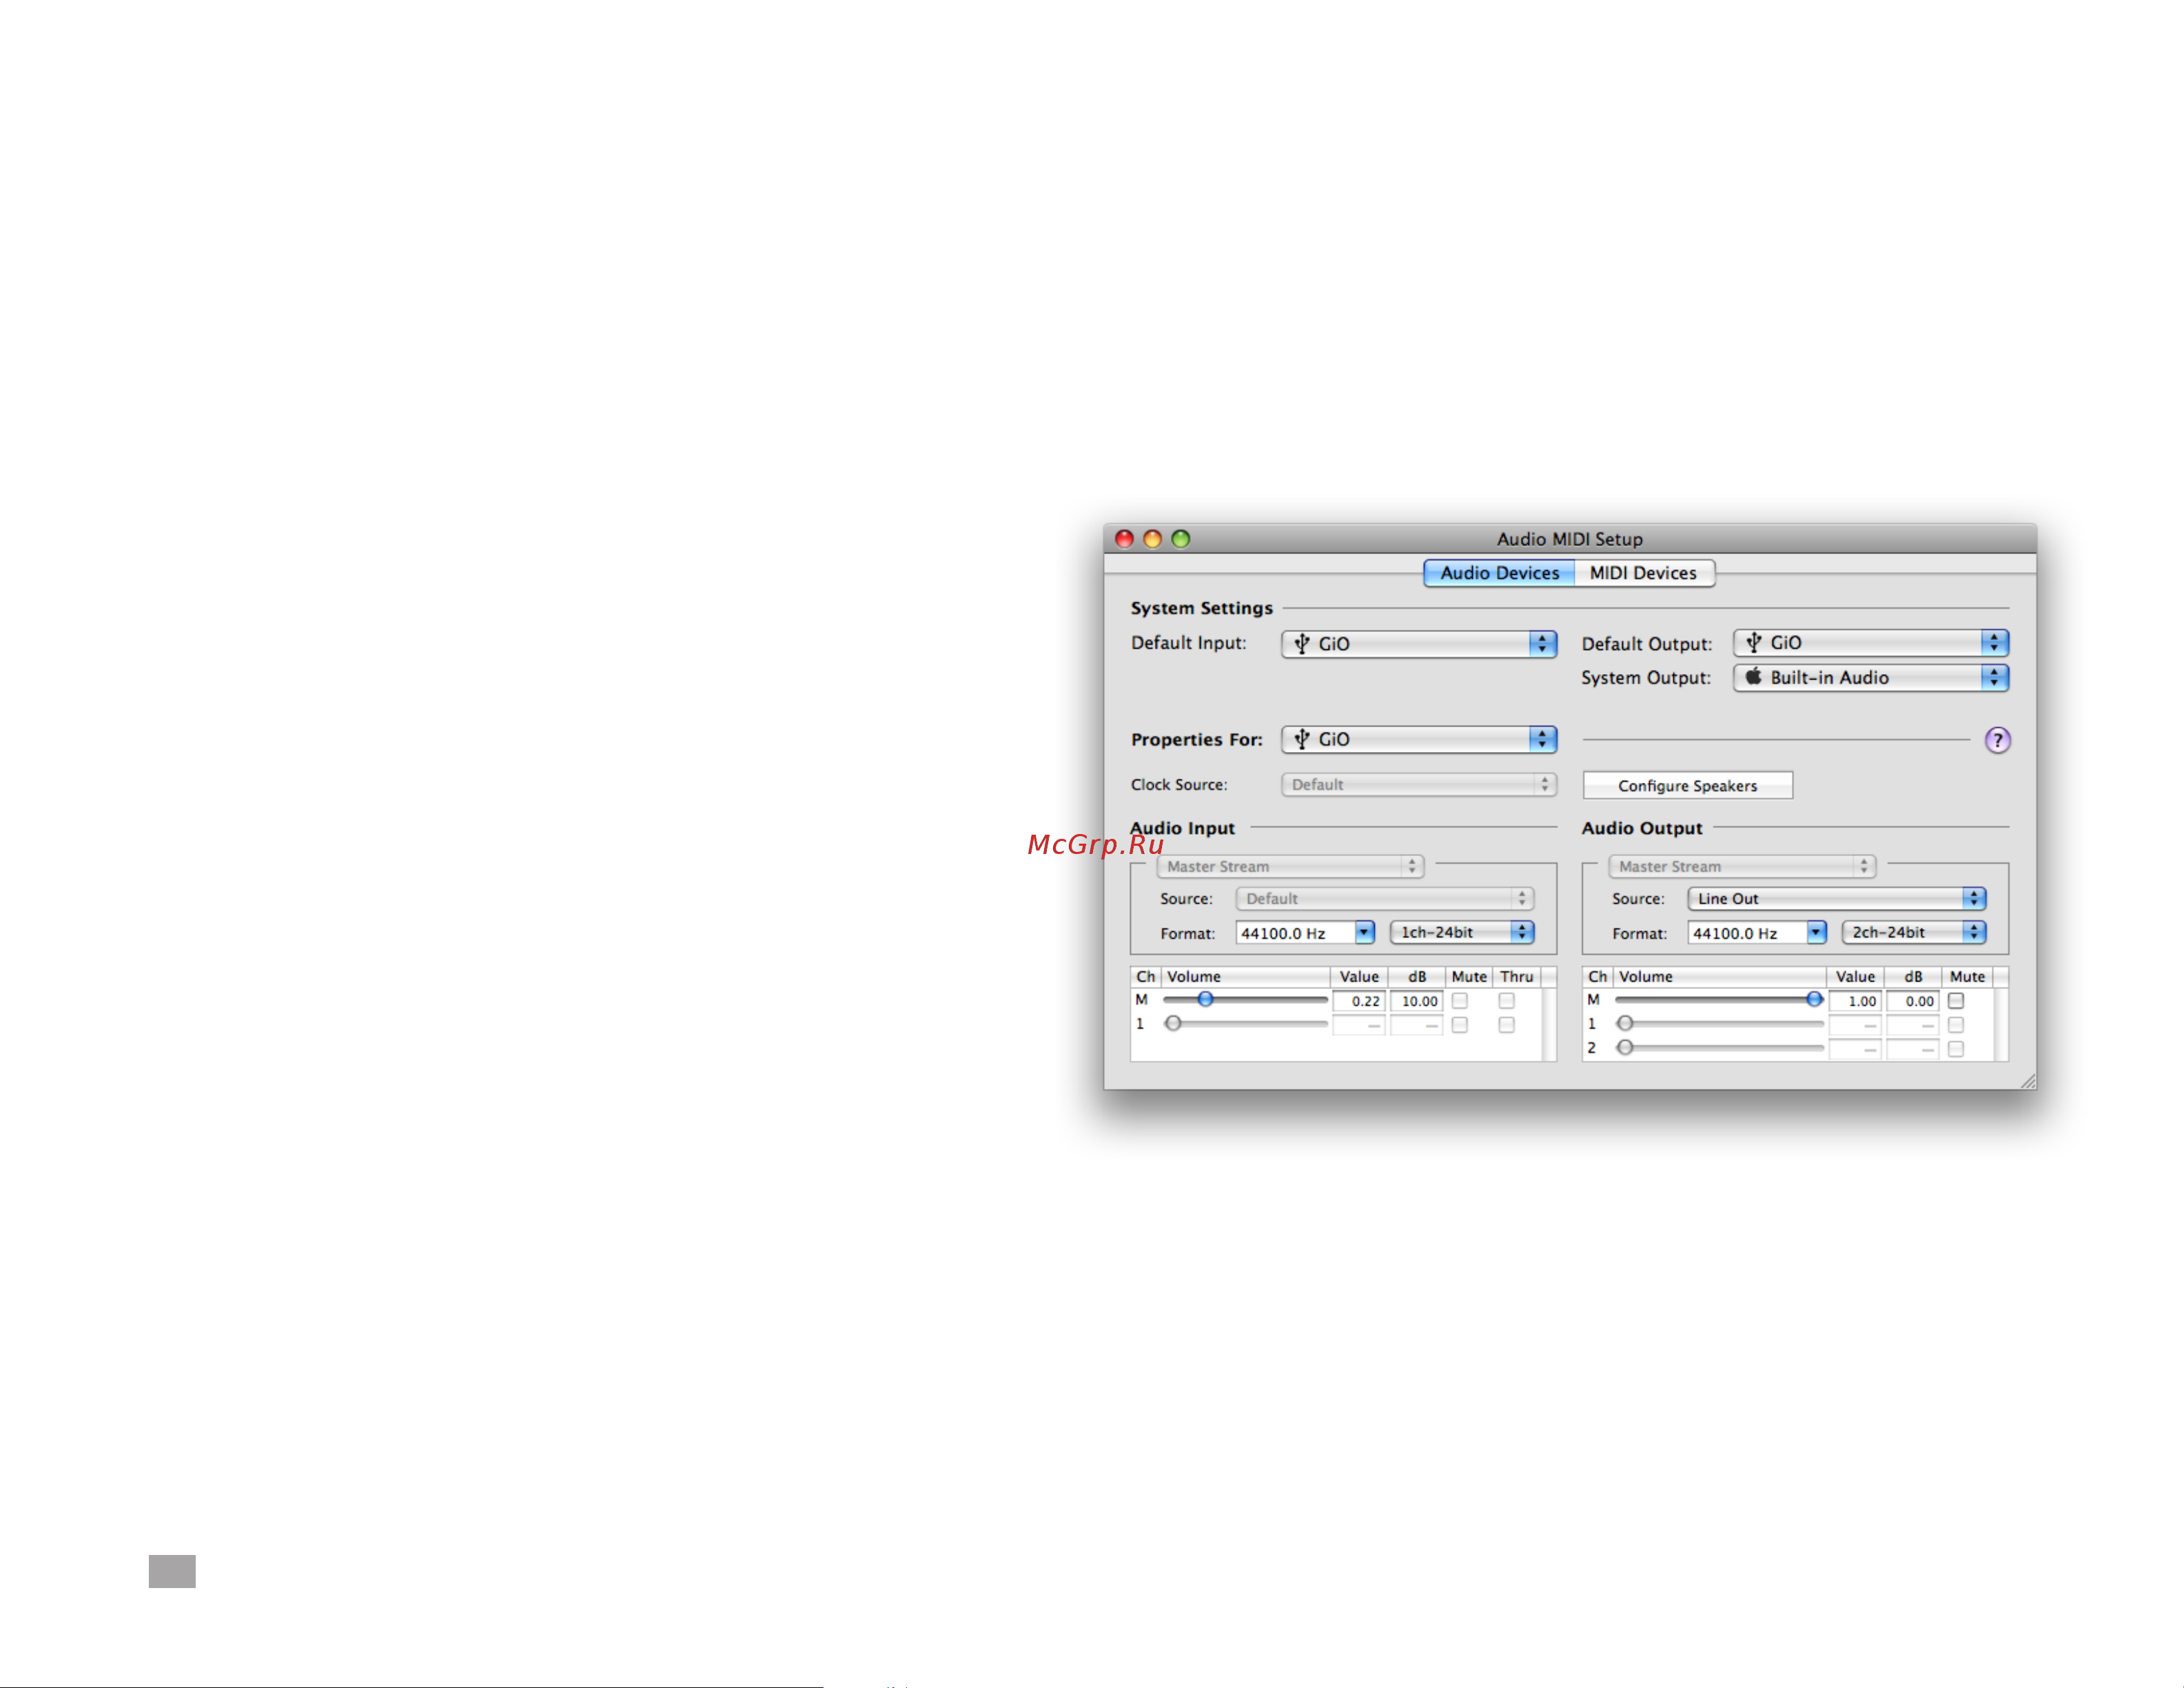Toggle Mute for input master channel
Screen dimensions: 2184x1688
point(1460,1001)
